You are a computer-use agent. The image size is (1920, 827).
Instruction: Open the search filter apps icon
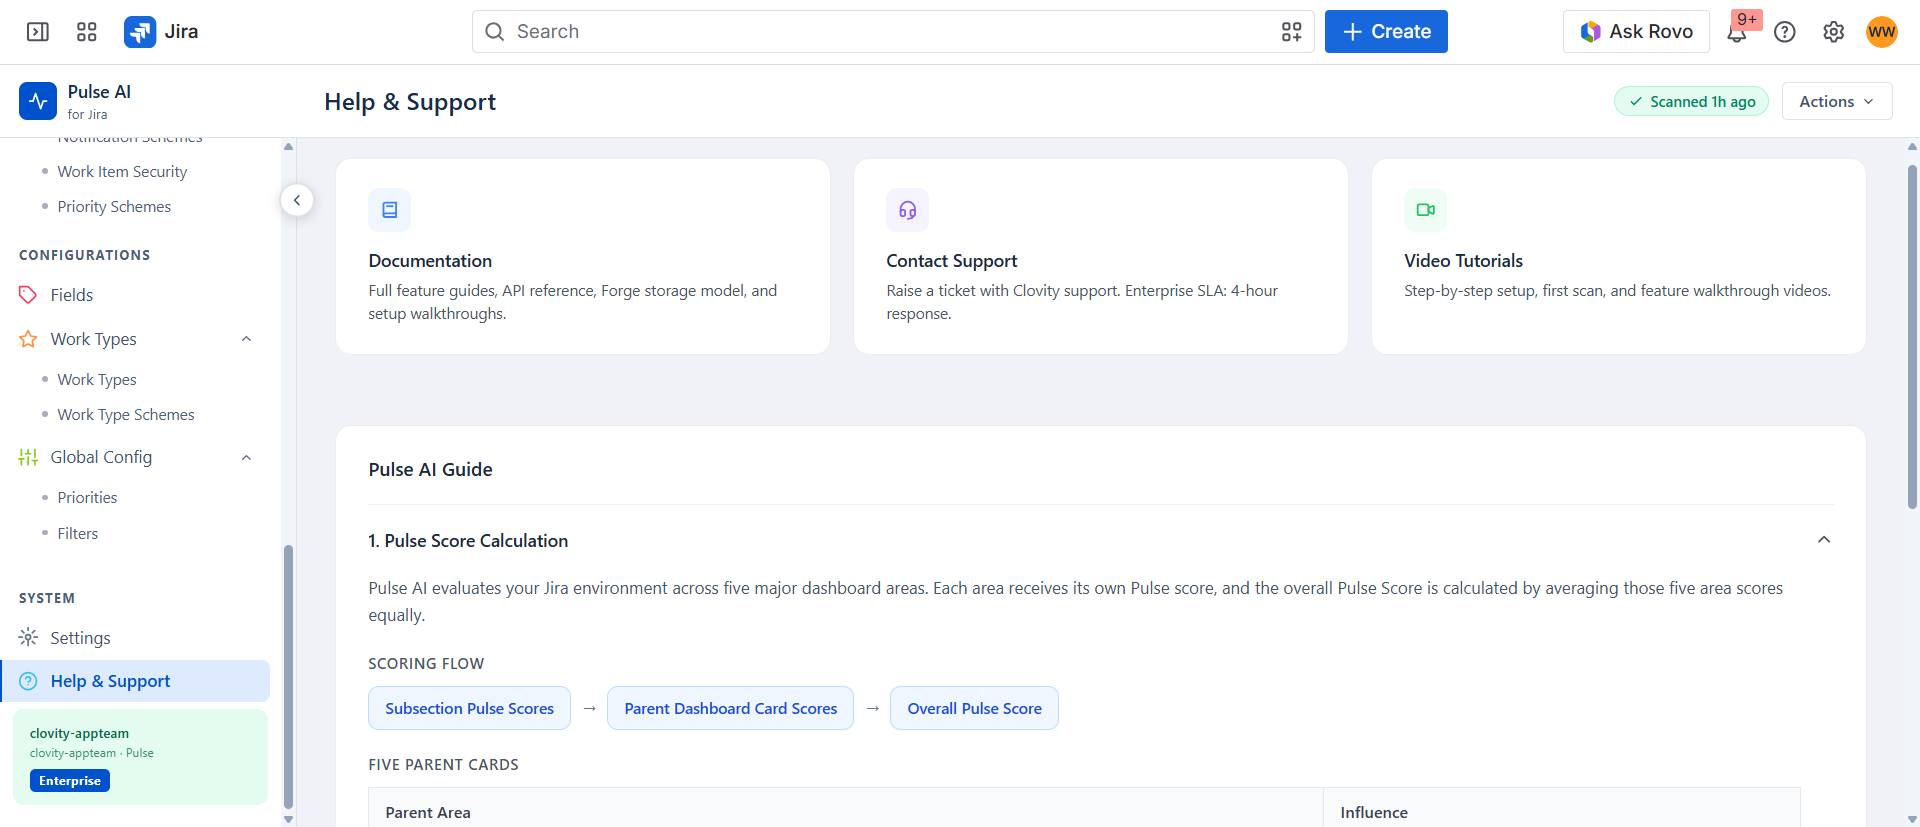pyautogui.click(x=1291, y=32)
